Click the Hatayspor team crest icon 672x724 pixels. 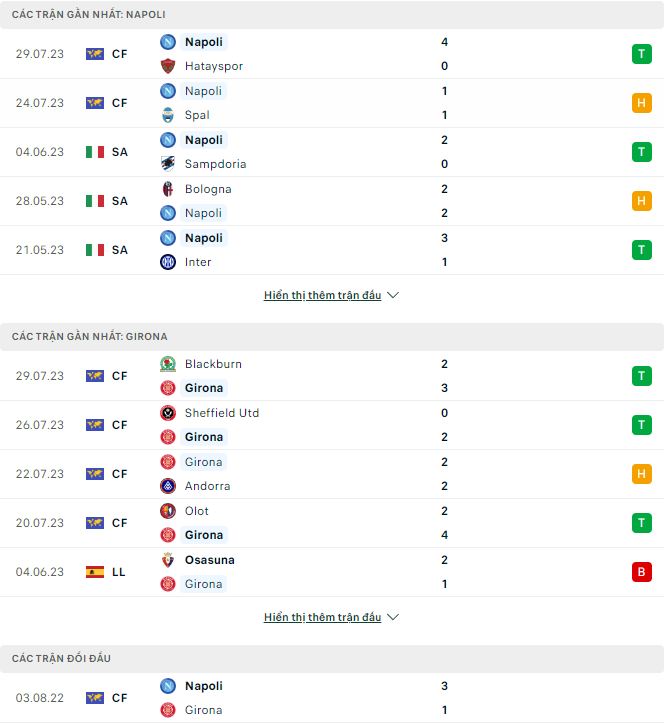[168, 66]
